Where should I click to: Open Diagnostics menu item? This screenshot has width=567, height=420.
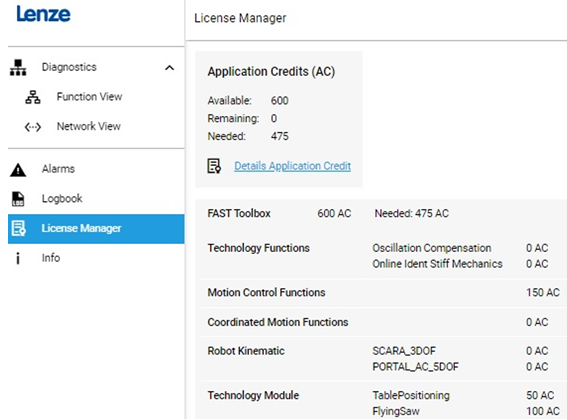pos(69,67)
